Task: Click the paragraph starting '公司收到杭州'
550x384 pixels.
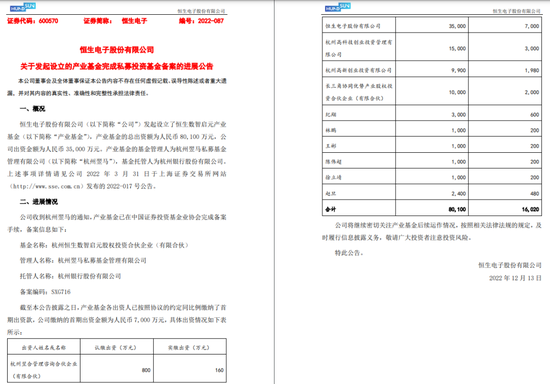Action: point(117,223)
